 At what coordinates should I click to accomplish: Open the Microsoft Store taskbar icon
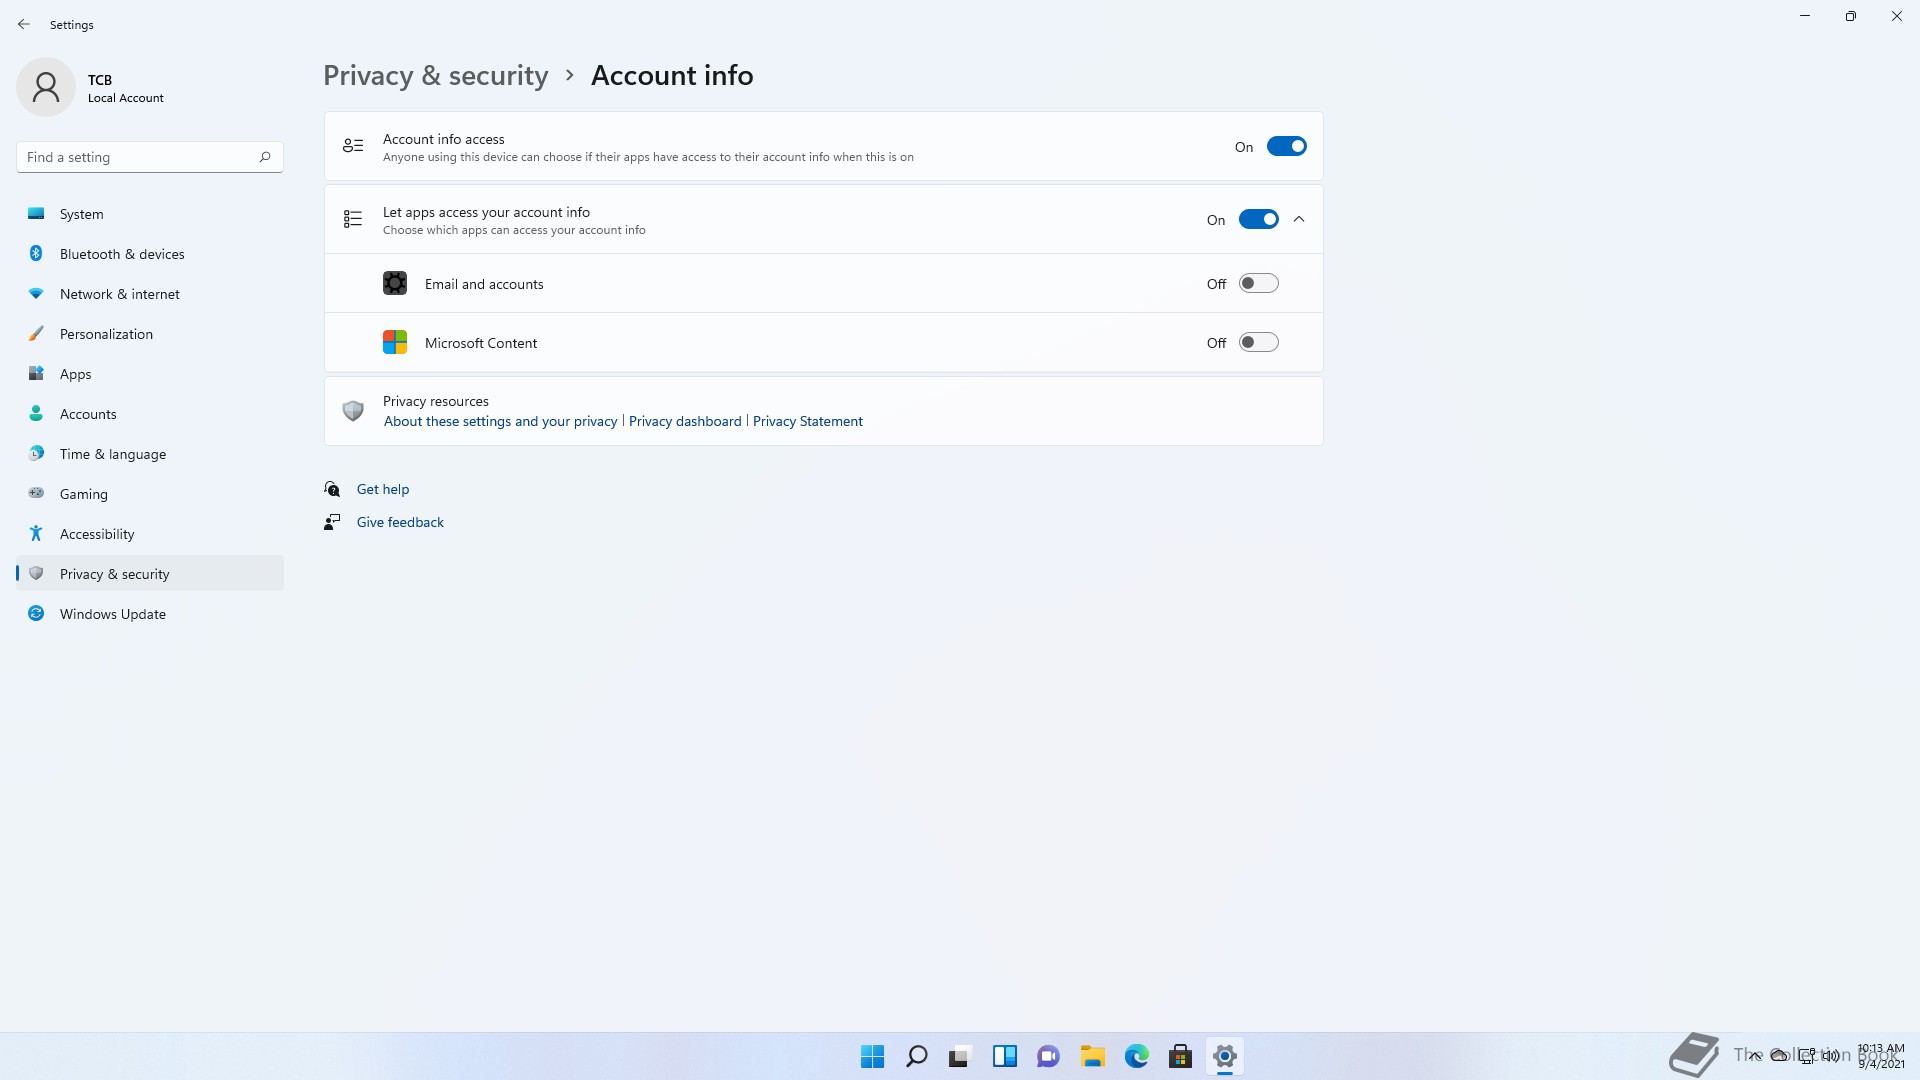coord(1180,1056)
